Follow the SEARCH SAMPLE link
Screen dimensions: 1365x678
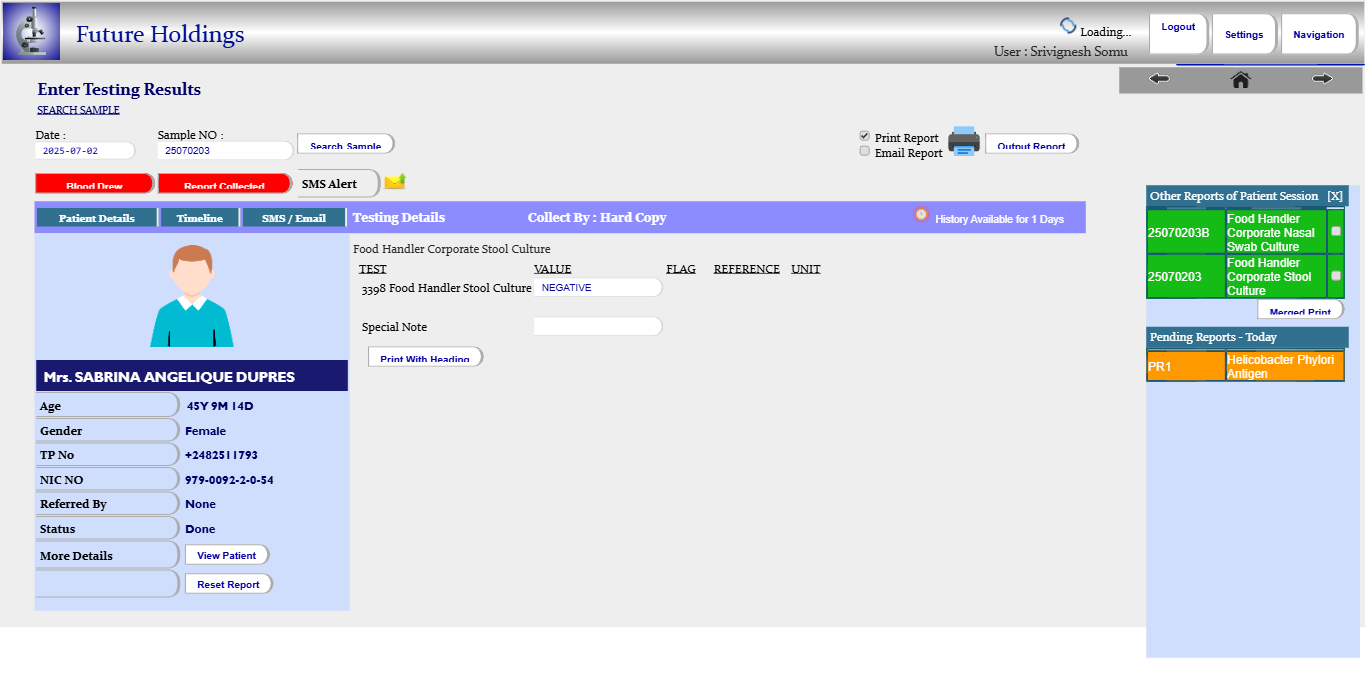click(x=78, y=110)
